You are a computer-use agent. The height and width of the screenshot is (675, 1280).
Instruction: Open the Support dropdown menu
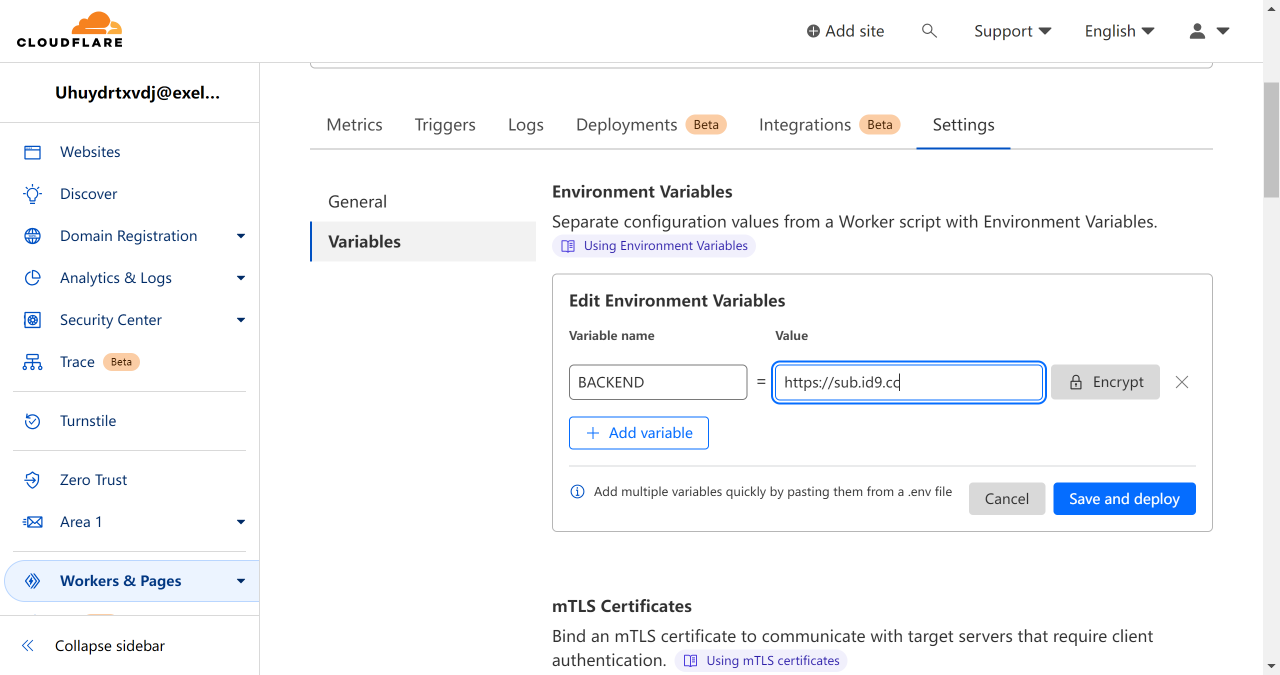pyautogui.click(x=1013, y=31)
